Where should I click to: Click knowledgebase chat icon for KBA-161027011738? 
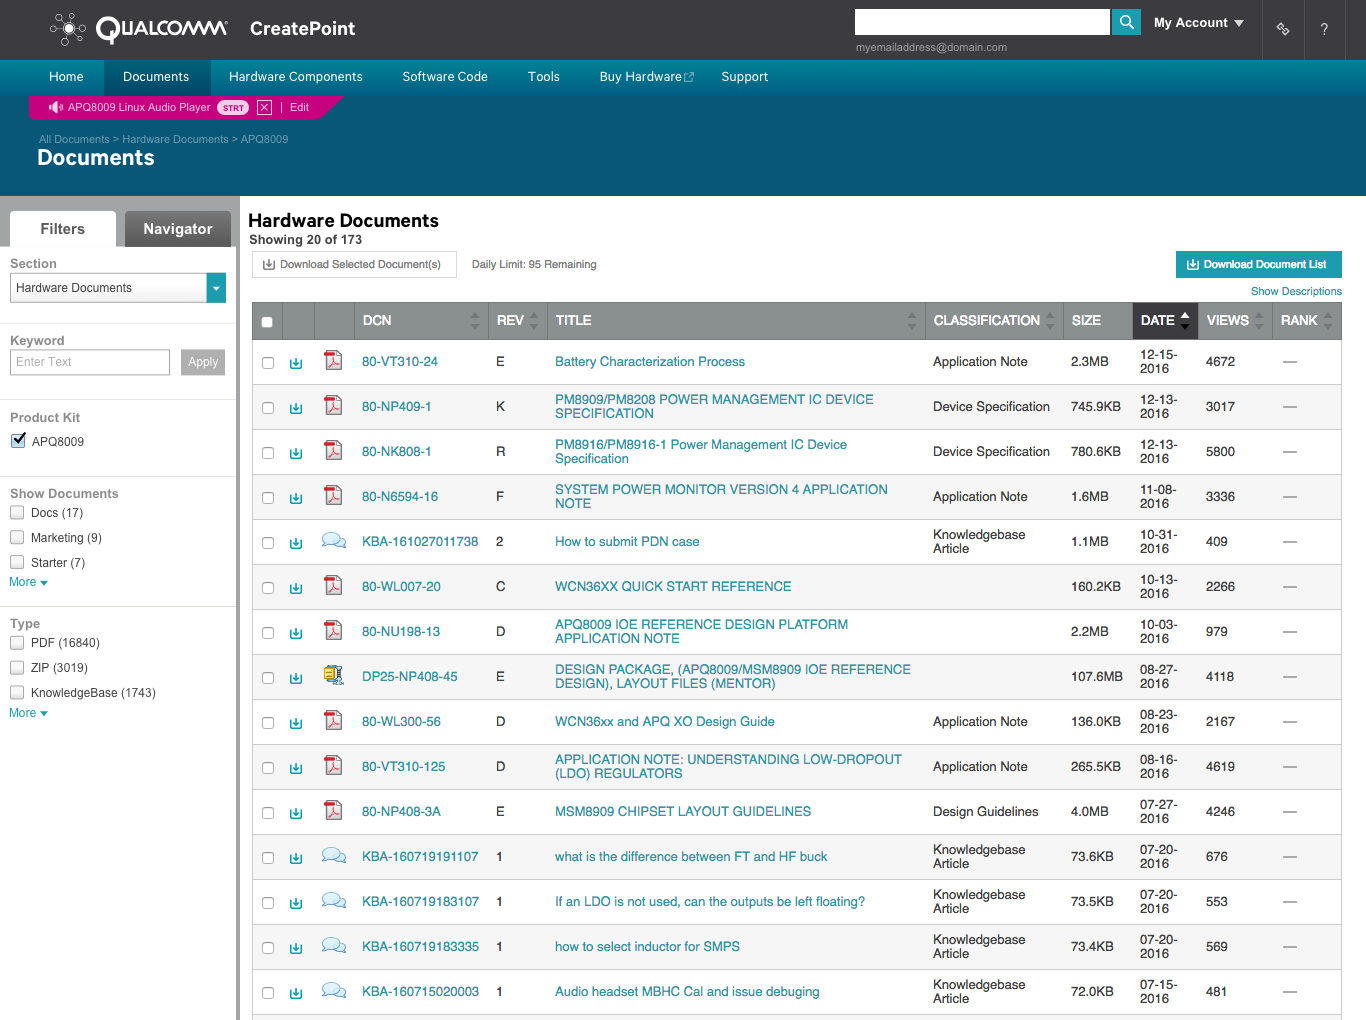pyautogui.click(x=333, y=541)
